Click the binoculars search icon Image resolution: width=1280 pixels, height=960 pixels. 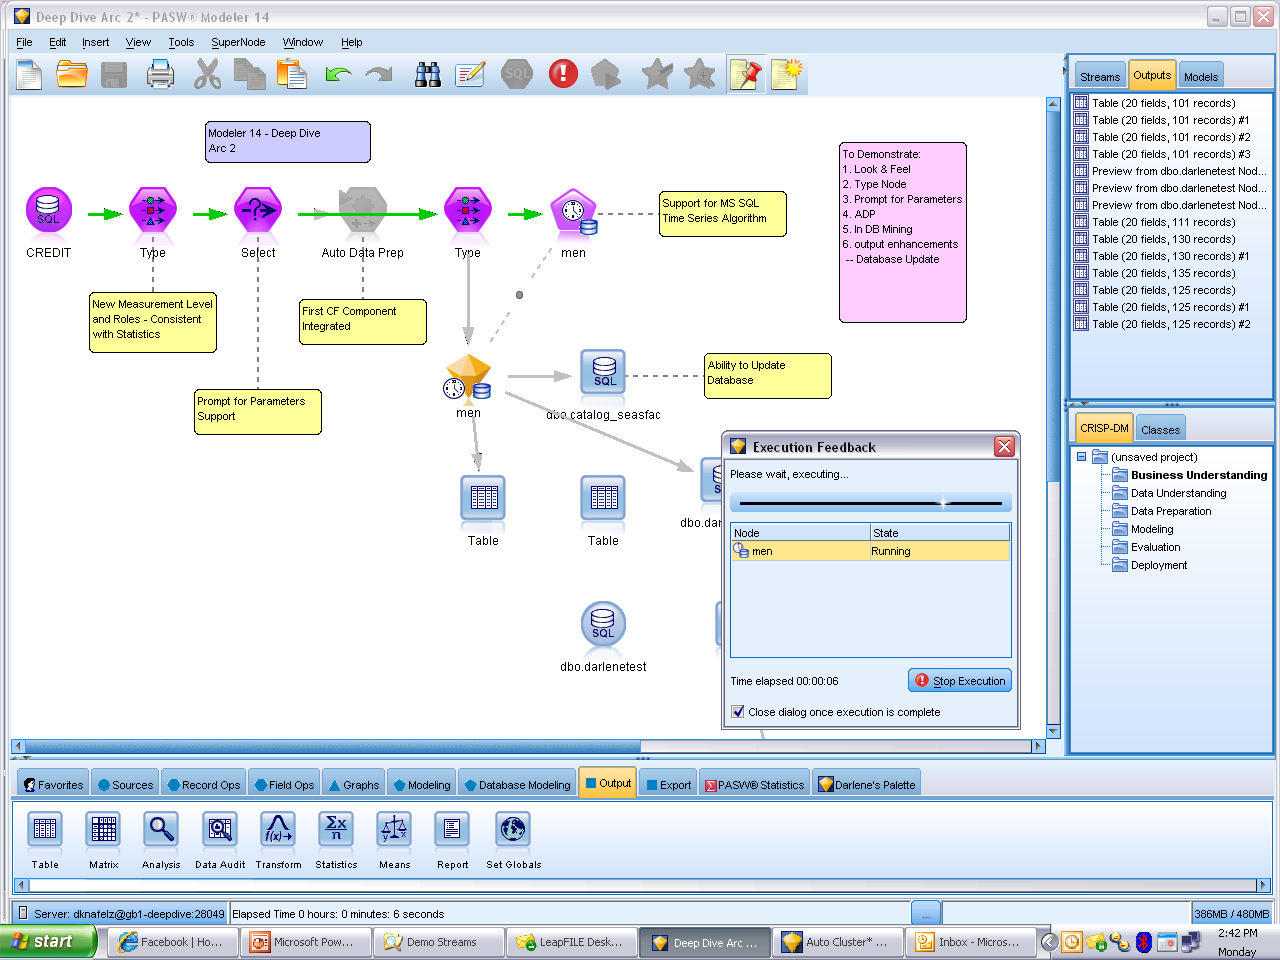click(428, 74)
